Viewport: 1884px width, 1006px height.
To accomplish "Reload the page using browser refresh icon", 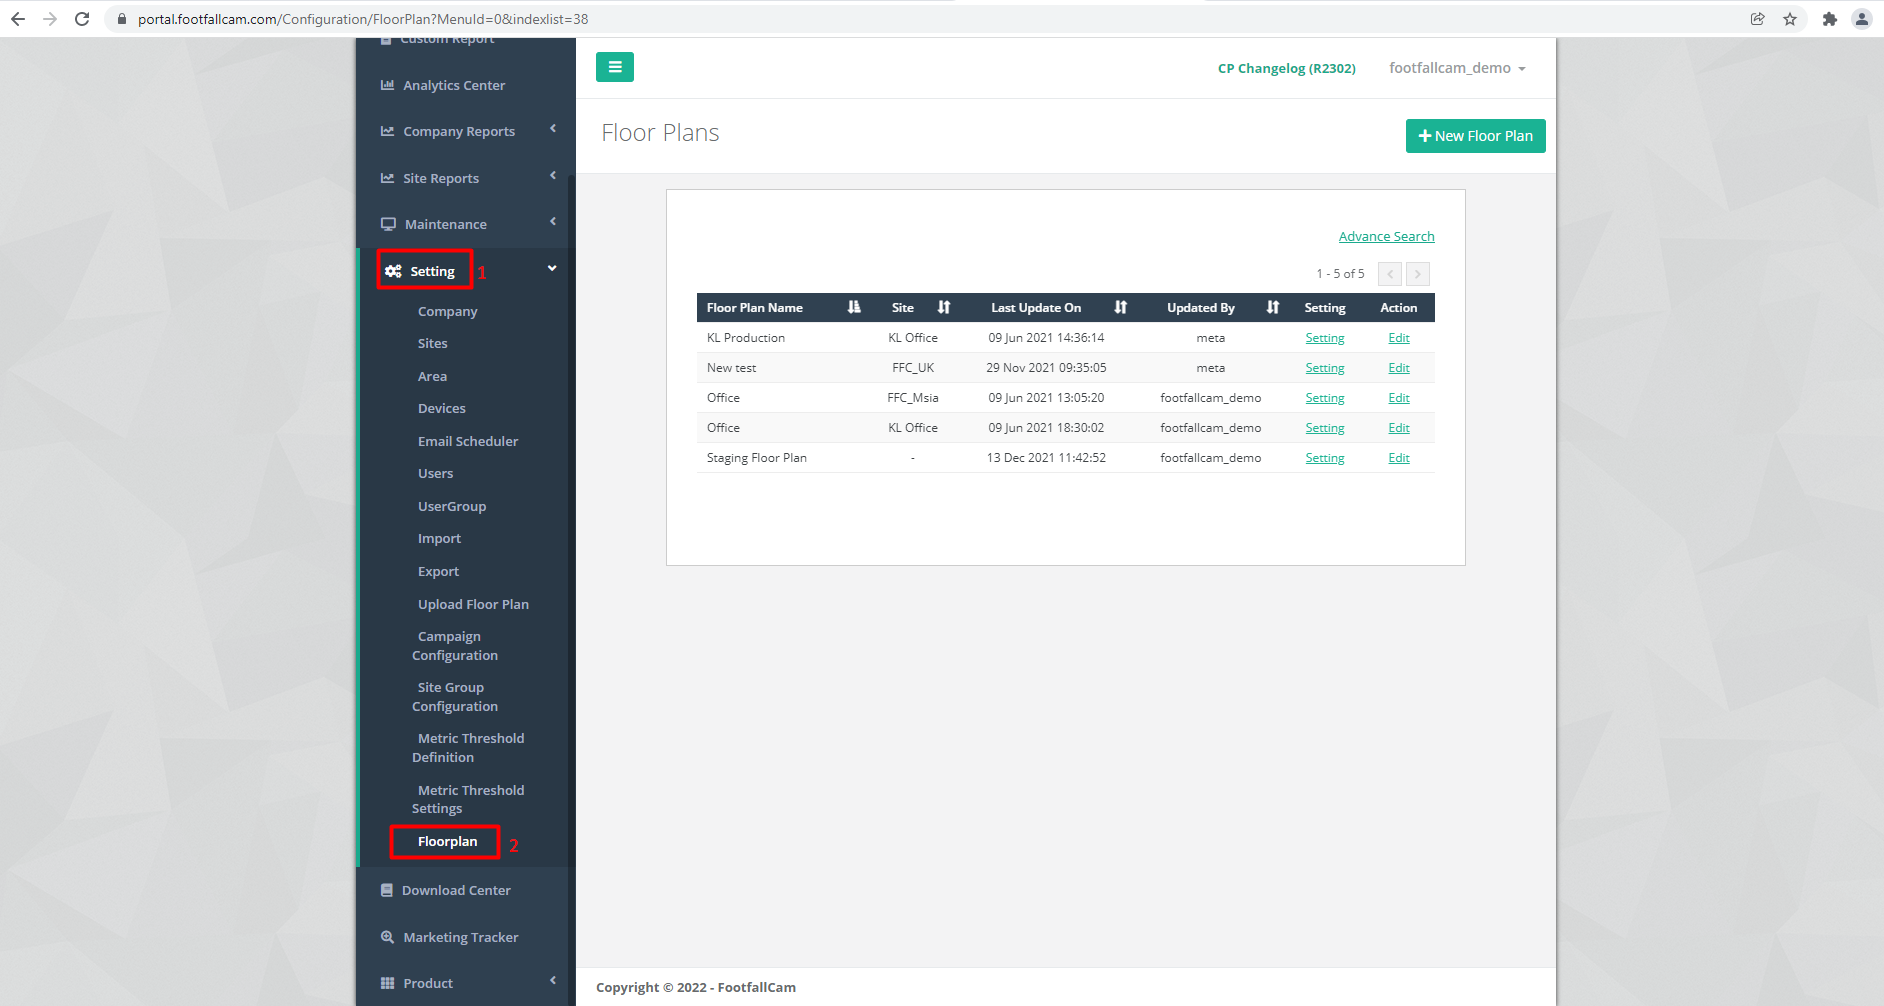I will click(x=82, y=19).
